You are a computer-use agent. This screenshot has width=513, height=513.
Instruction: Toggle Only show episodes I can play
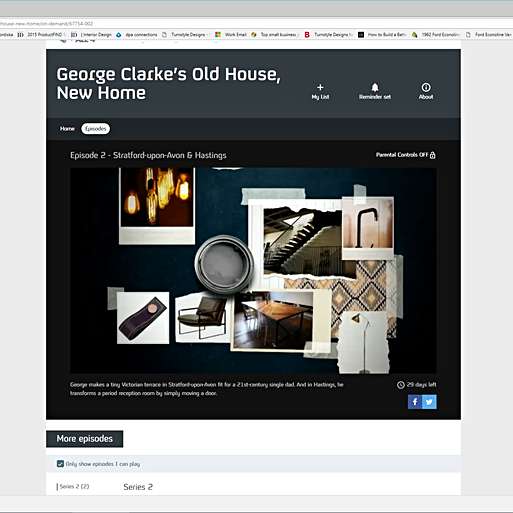tap(60, 464)
